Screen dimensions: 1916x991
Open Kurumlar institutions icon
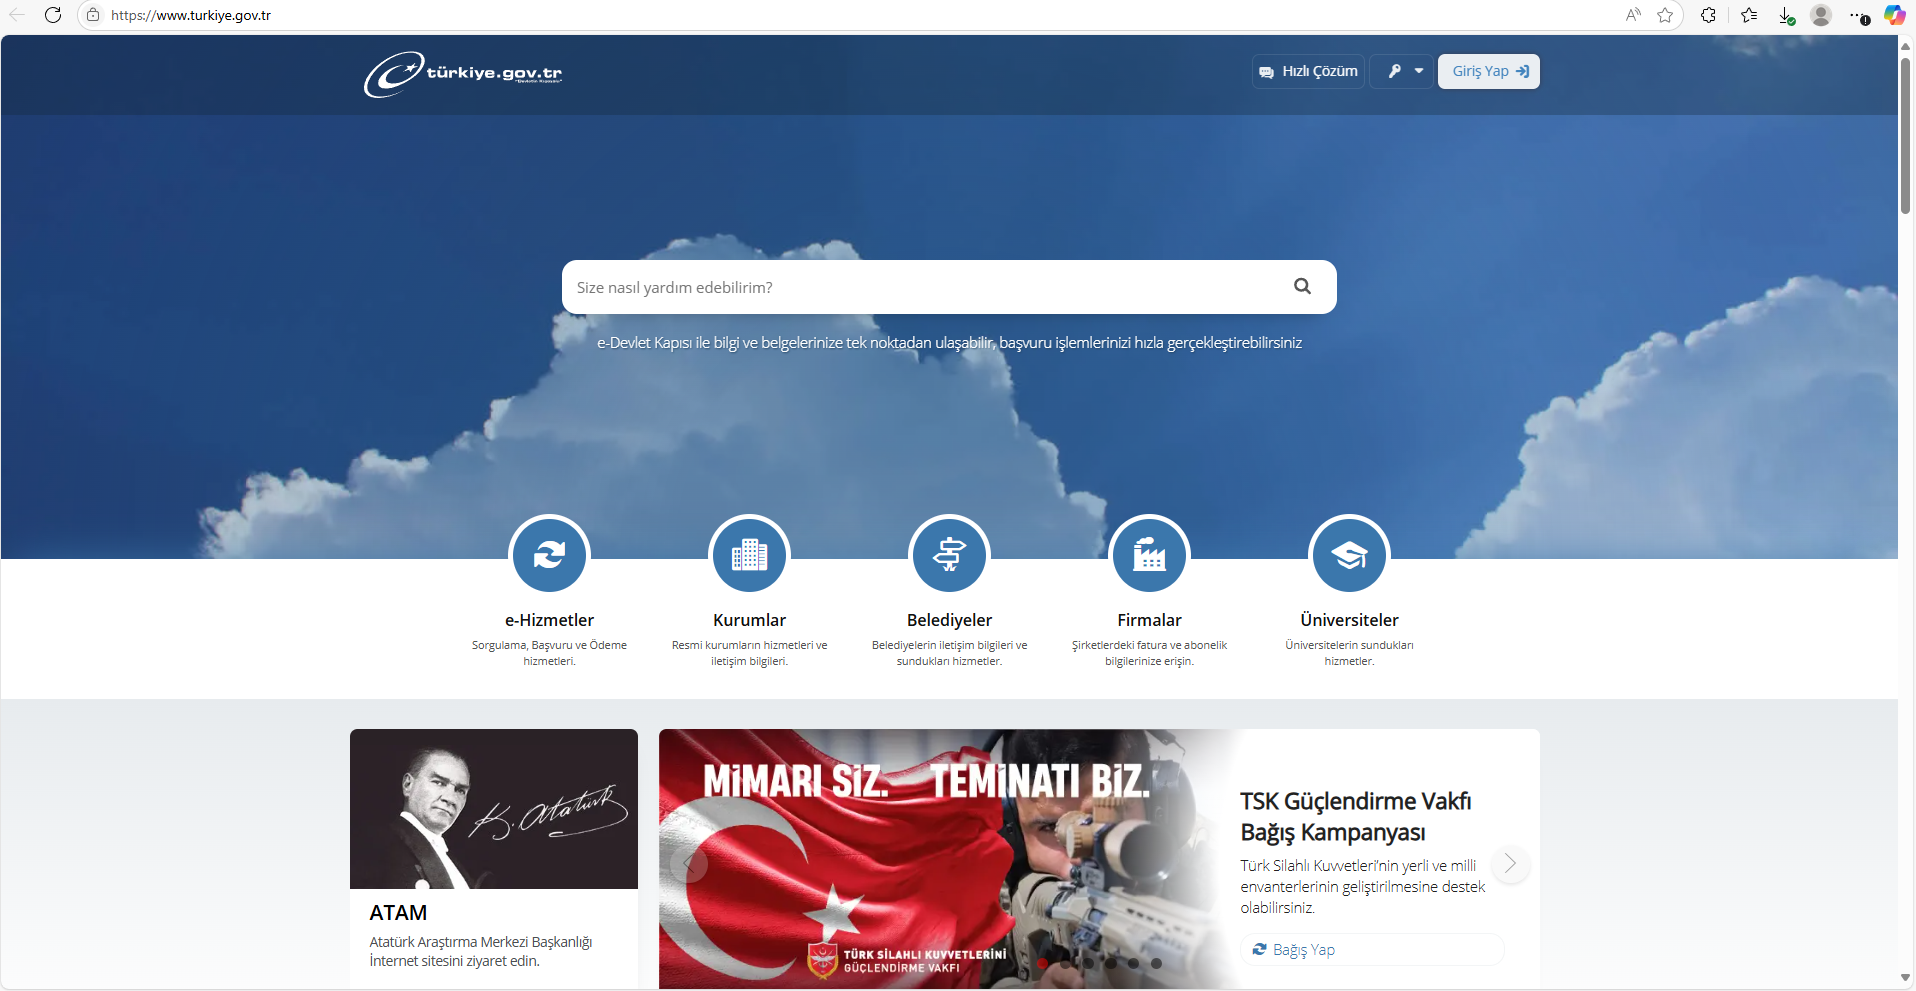[x=749, y=555]
